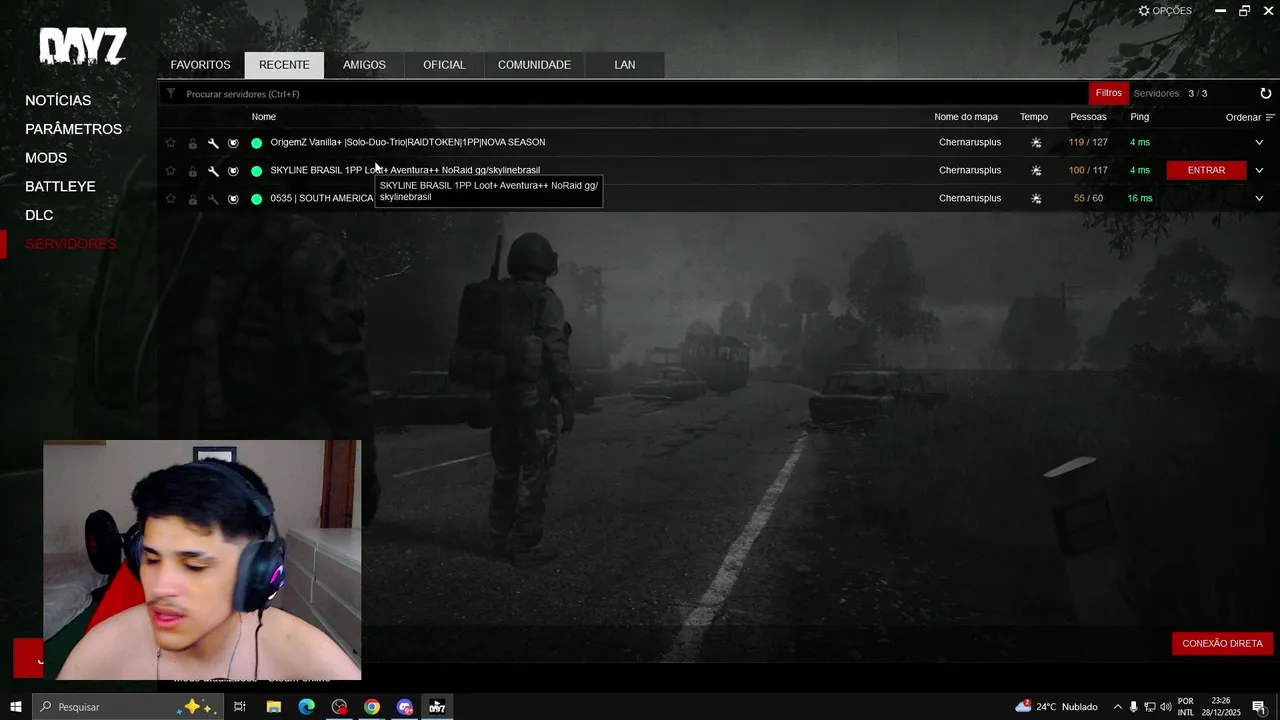1280x720 pixels.
Task: Open CONEXÃO DIRETA dialog
Action: point(1222,643)
